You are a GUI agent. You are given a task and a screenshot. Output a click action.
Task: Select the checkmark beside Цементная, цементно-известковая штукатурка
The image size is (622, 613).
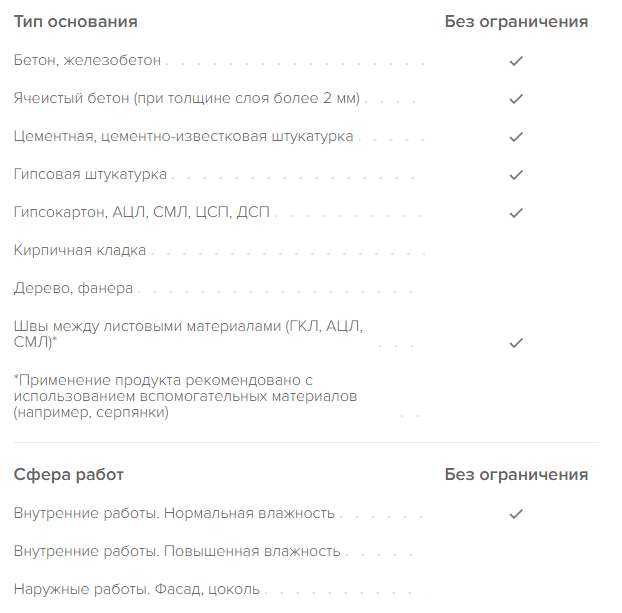coord(516,136)
